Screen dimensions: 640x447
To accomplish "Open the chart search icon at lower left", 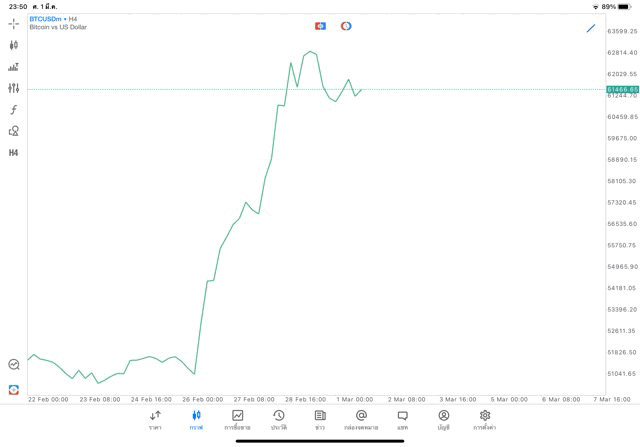I will [x=14, y=365].
